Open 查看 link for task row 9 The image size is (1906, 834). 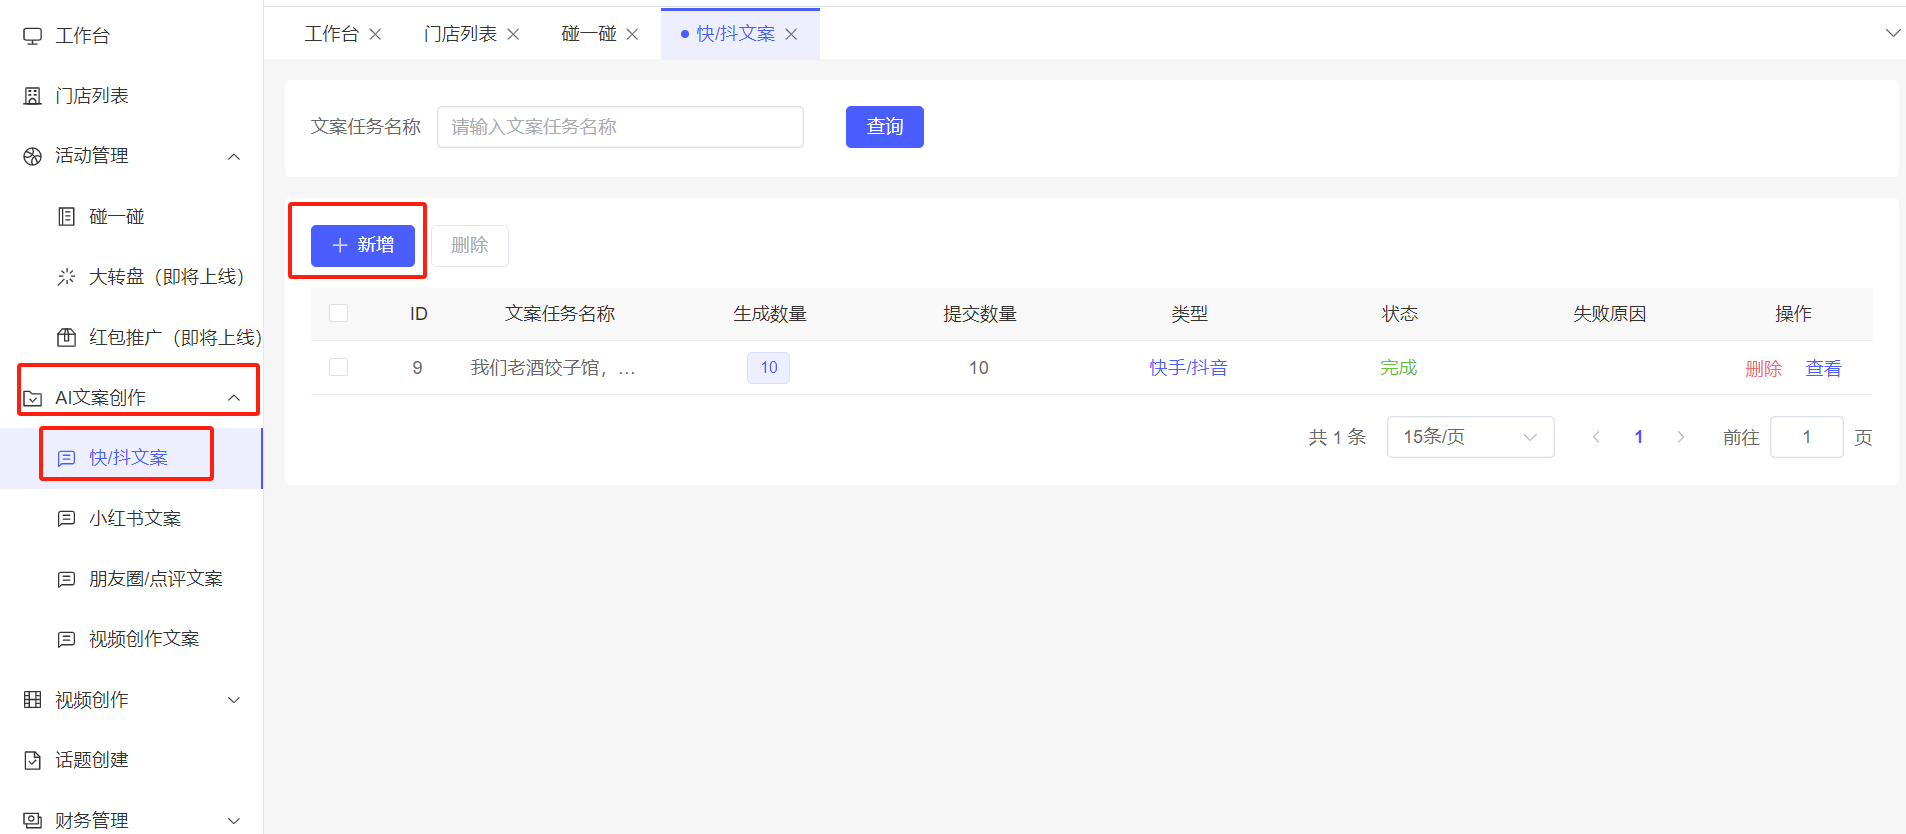pyautogui.click(x=1822, y=368)
